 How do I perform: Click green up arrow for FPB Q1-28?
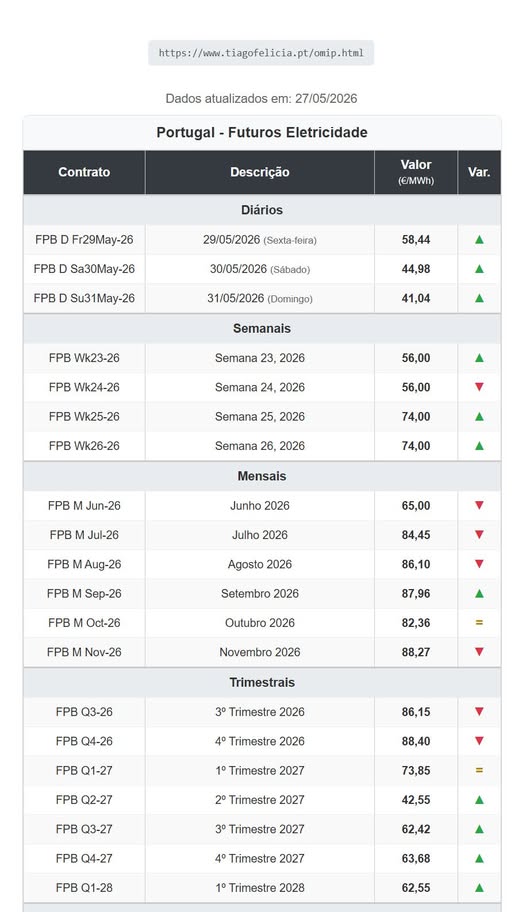click(479, 888)
